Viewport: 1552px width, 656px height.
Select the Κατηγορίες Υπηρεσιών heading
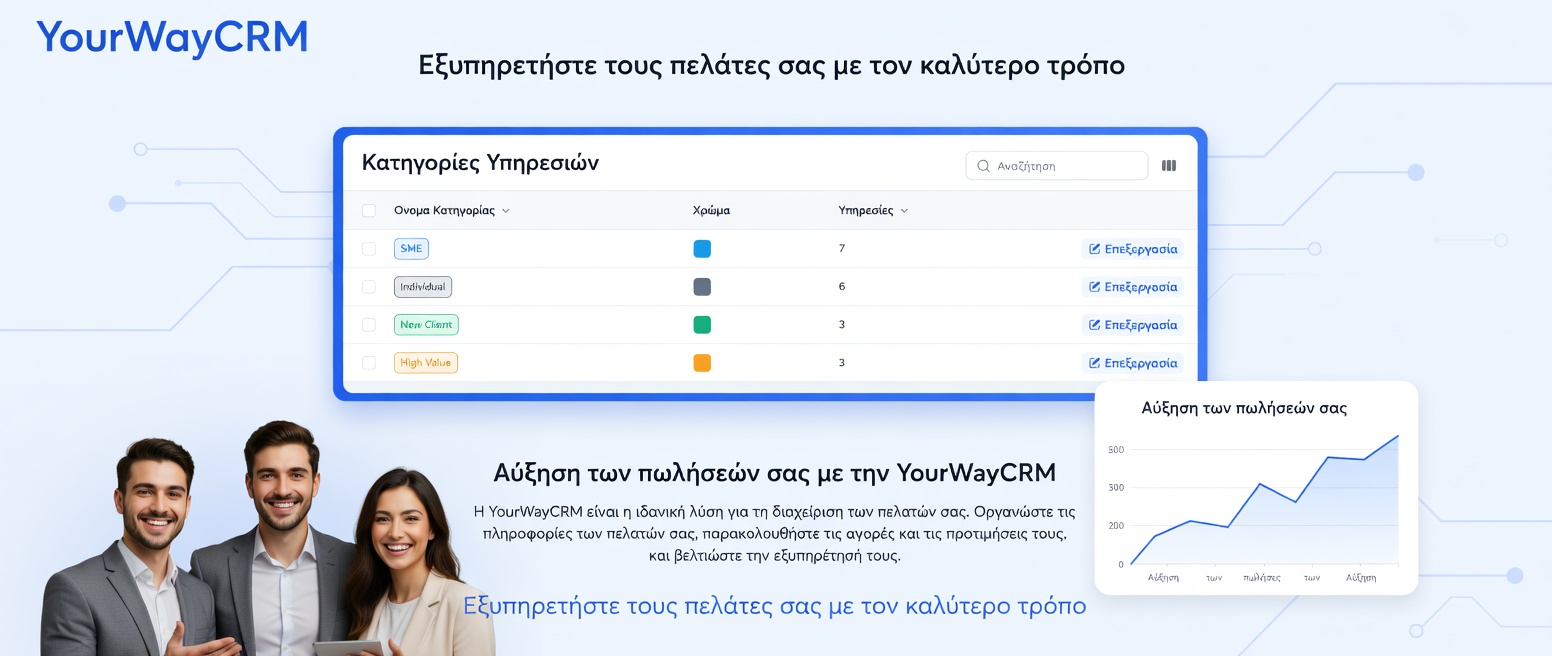point(480,163)
